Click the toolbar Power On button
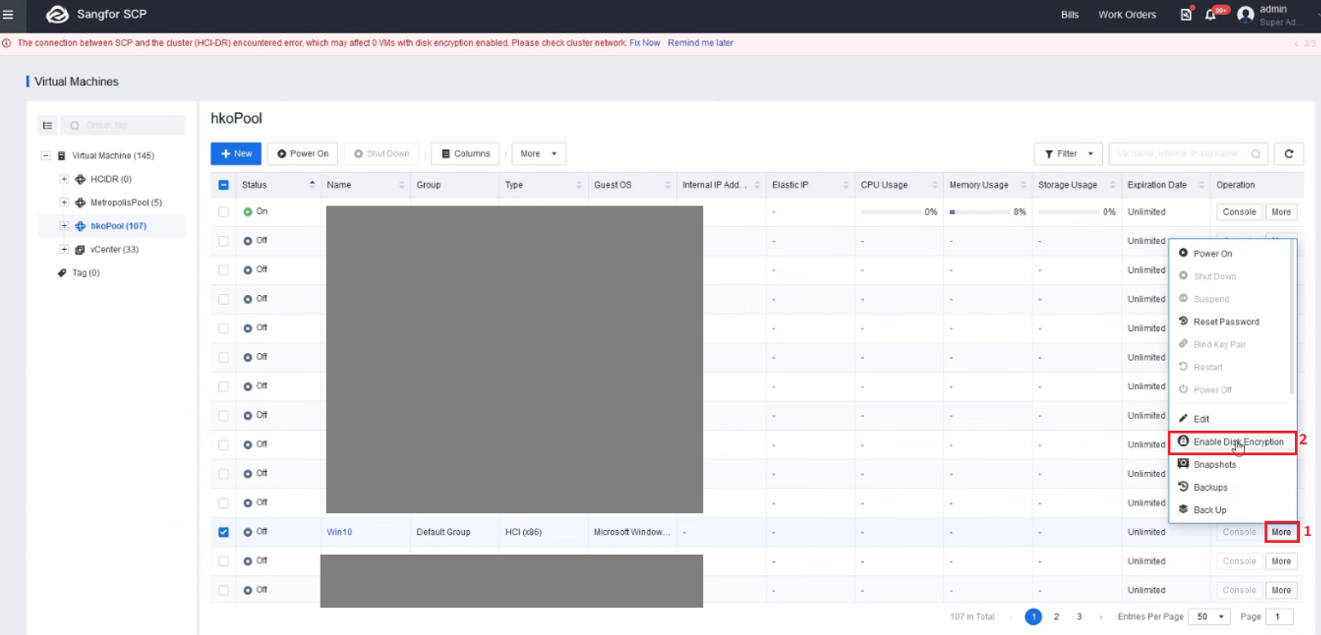The image size is (1321, 635). [303, 154]
